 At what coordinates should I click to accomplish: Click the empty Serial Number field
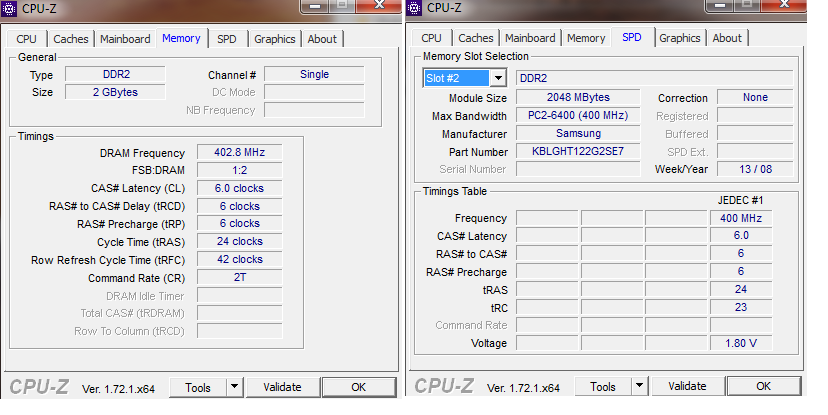[x=578, y=169]
